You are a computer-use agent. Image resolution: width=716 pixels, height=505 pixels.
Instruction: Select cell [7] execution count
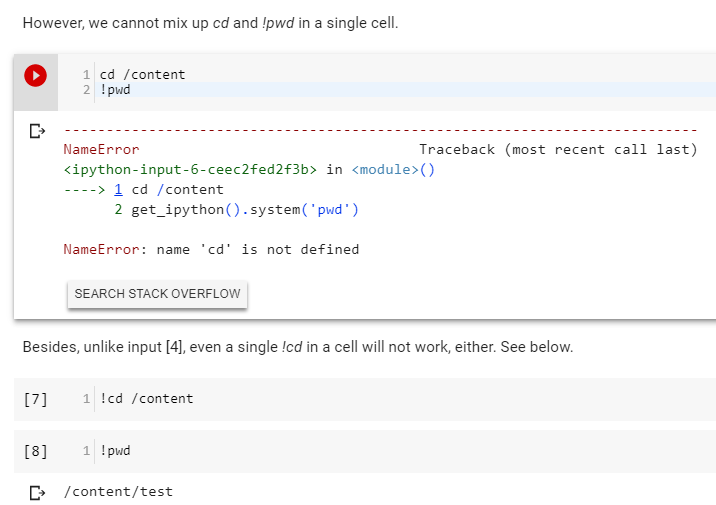tap(36, 399)
